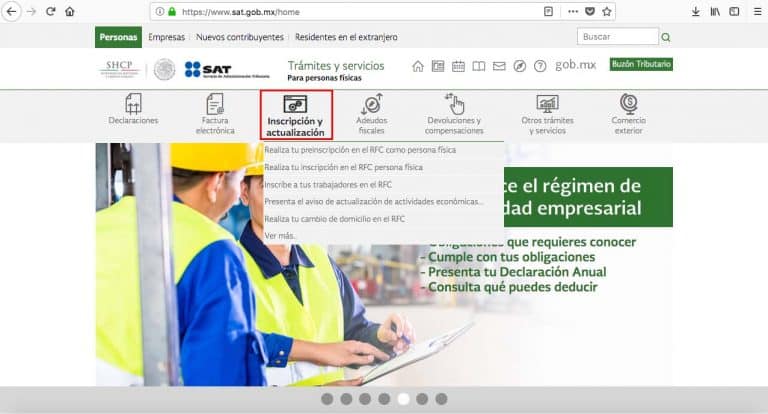Click the SAT home icon in header
768x414 pixels.
(418, 67)
